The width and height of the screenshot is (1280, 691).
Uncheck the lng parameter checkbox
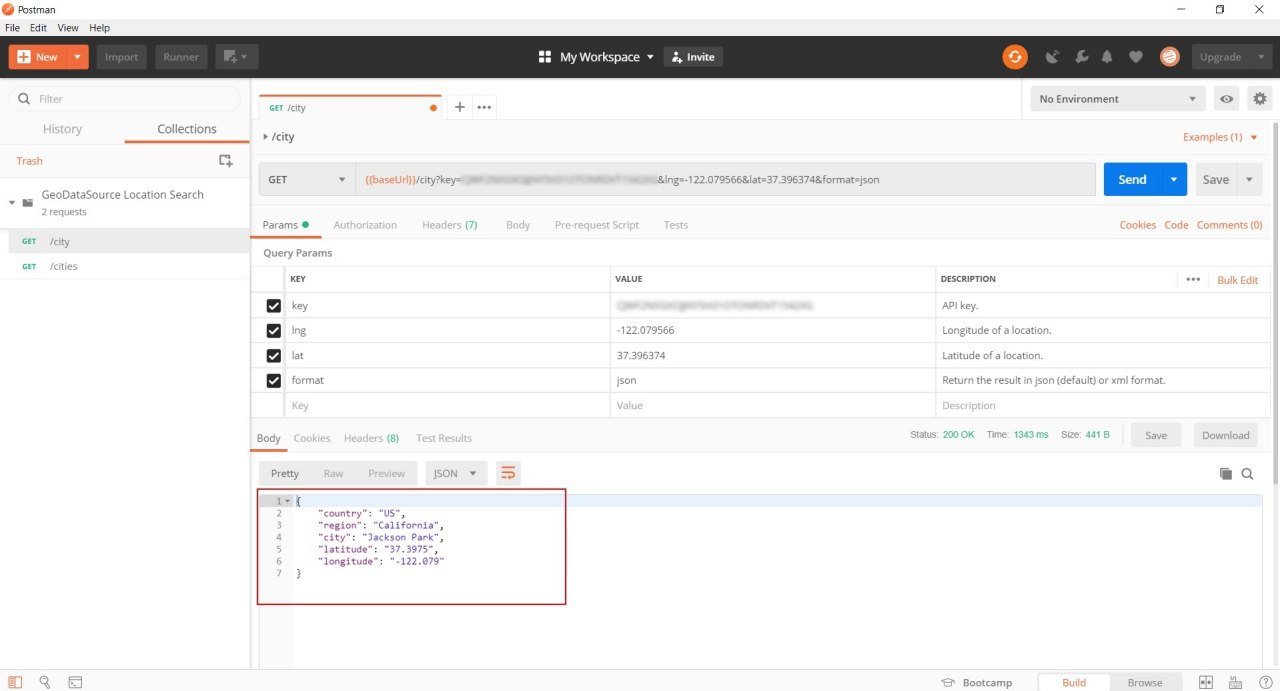(273, 331)
